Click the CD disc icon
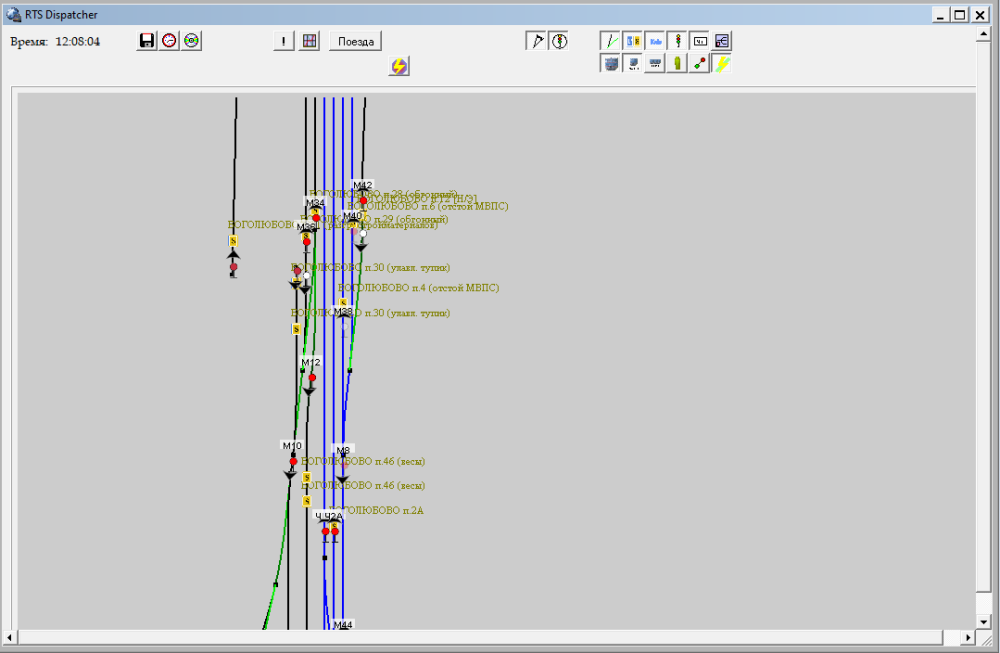This screenshot has width=1000, height=653. tap(191, 41)
